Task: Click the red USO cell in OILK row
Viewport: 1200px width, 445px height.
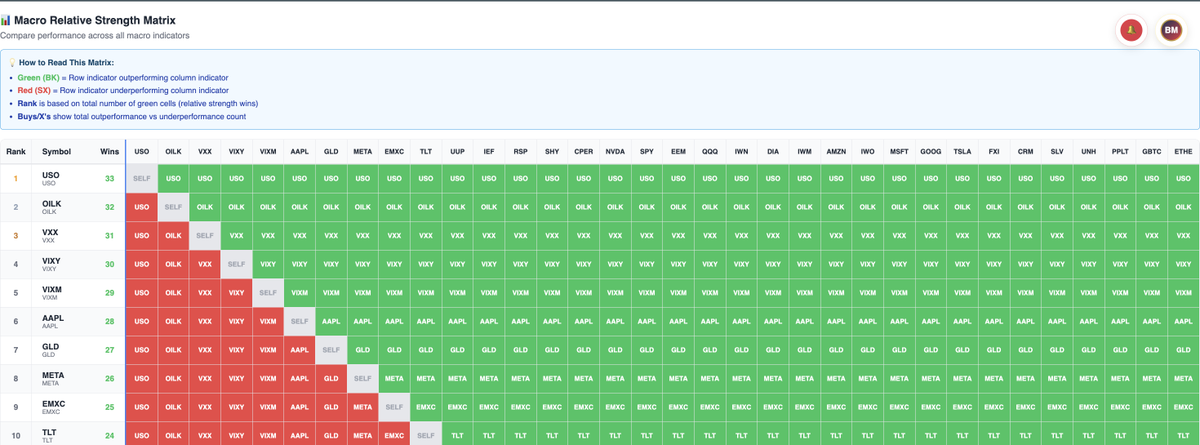Action: point(142,208)
